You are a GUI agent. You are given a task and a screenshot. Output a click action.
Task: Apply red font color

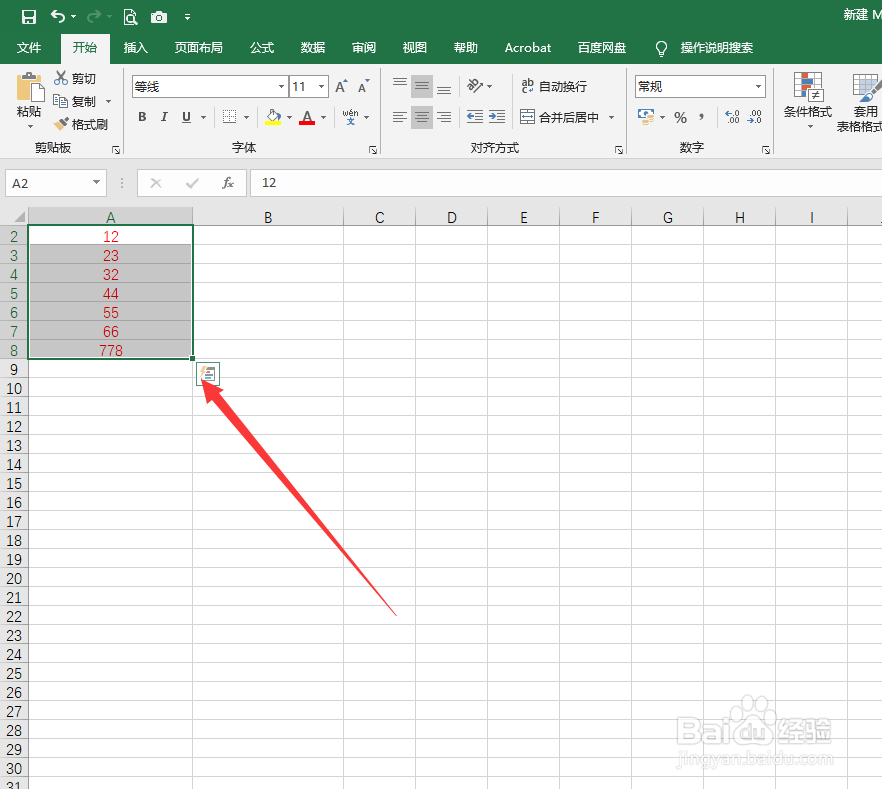307,117
